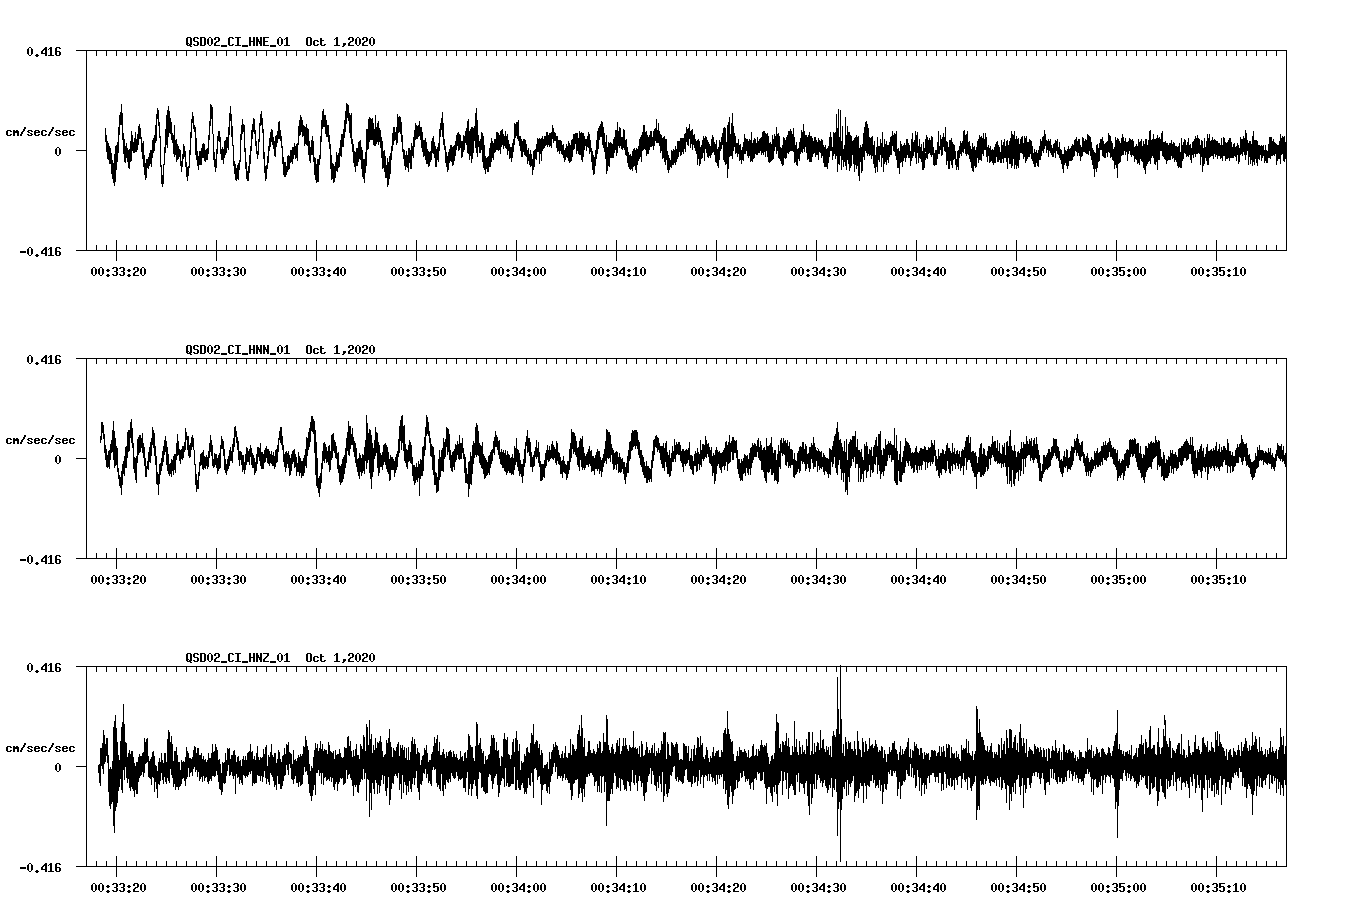Viewport: 1358px width, 924px height.
Task: Click the cm/sec/sec unit label on middle channel
Action: 41,439
